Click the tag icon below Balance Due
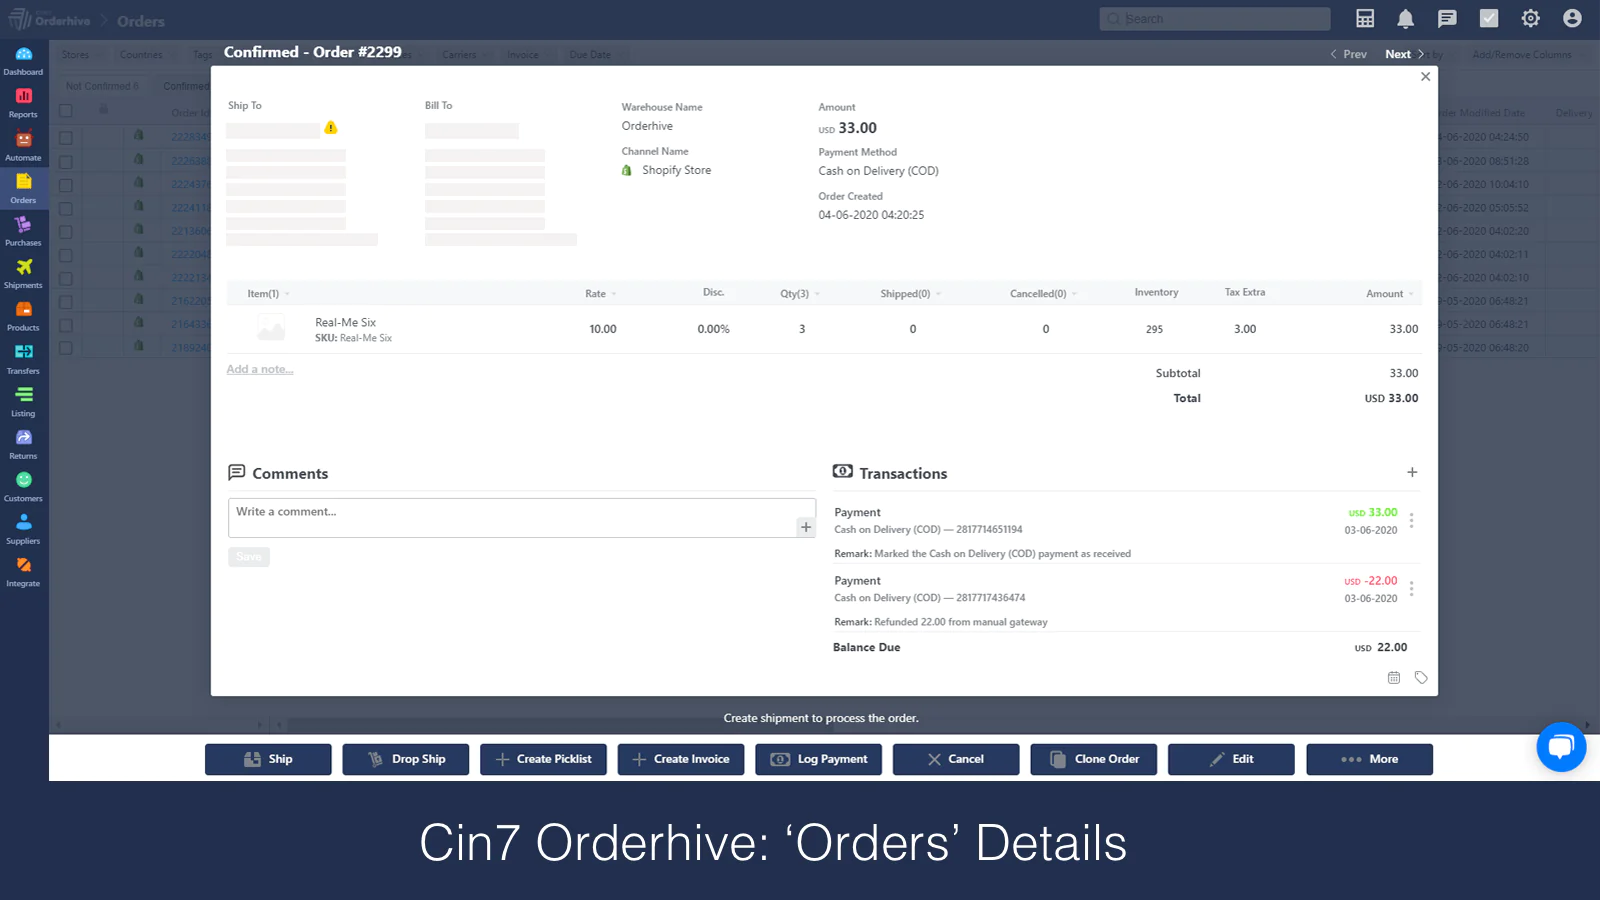Screen dimensions: 1600x900 click(1421, 678)
